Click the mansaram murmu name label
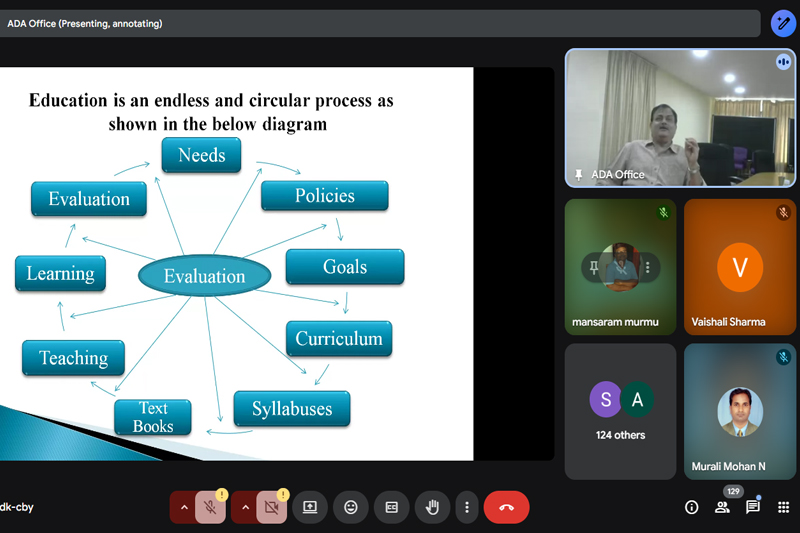Screen dimensions: 800x533 pos(615,322)
